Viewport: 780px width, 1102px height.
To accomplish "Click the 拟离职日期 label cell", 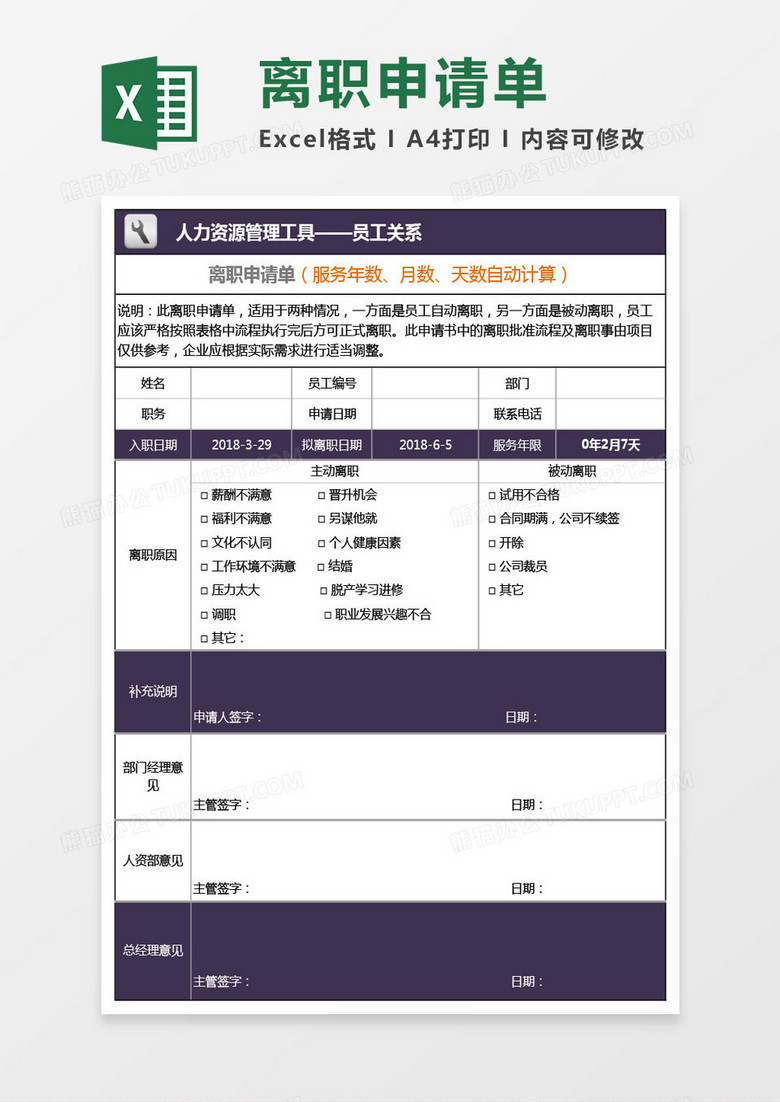I will coord(332,445).
